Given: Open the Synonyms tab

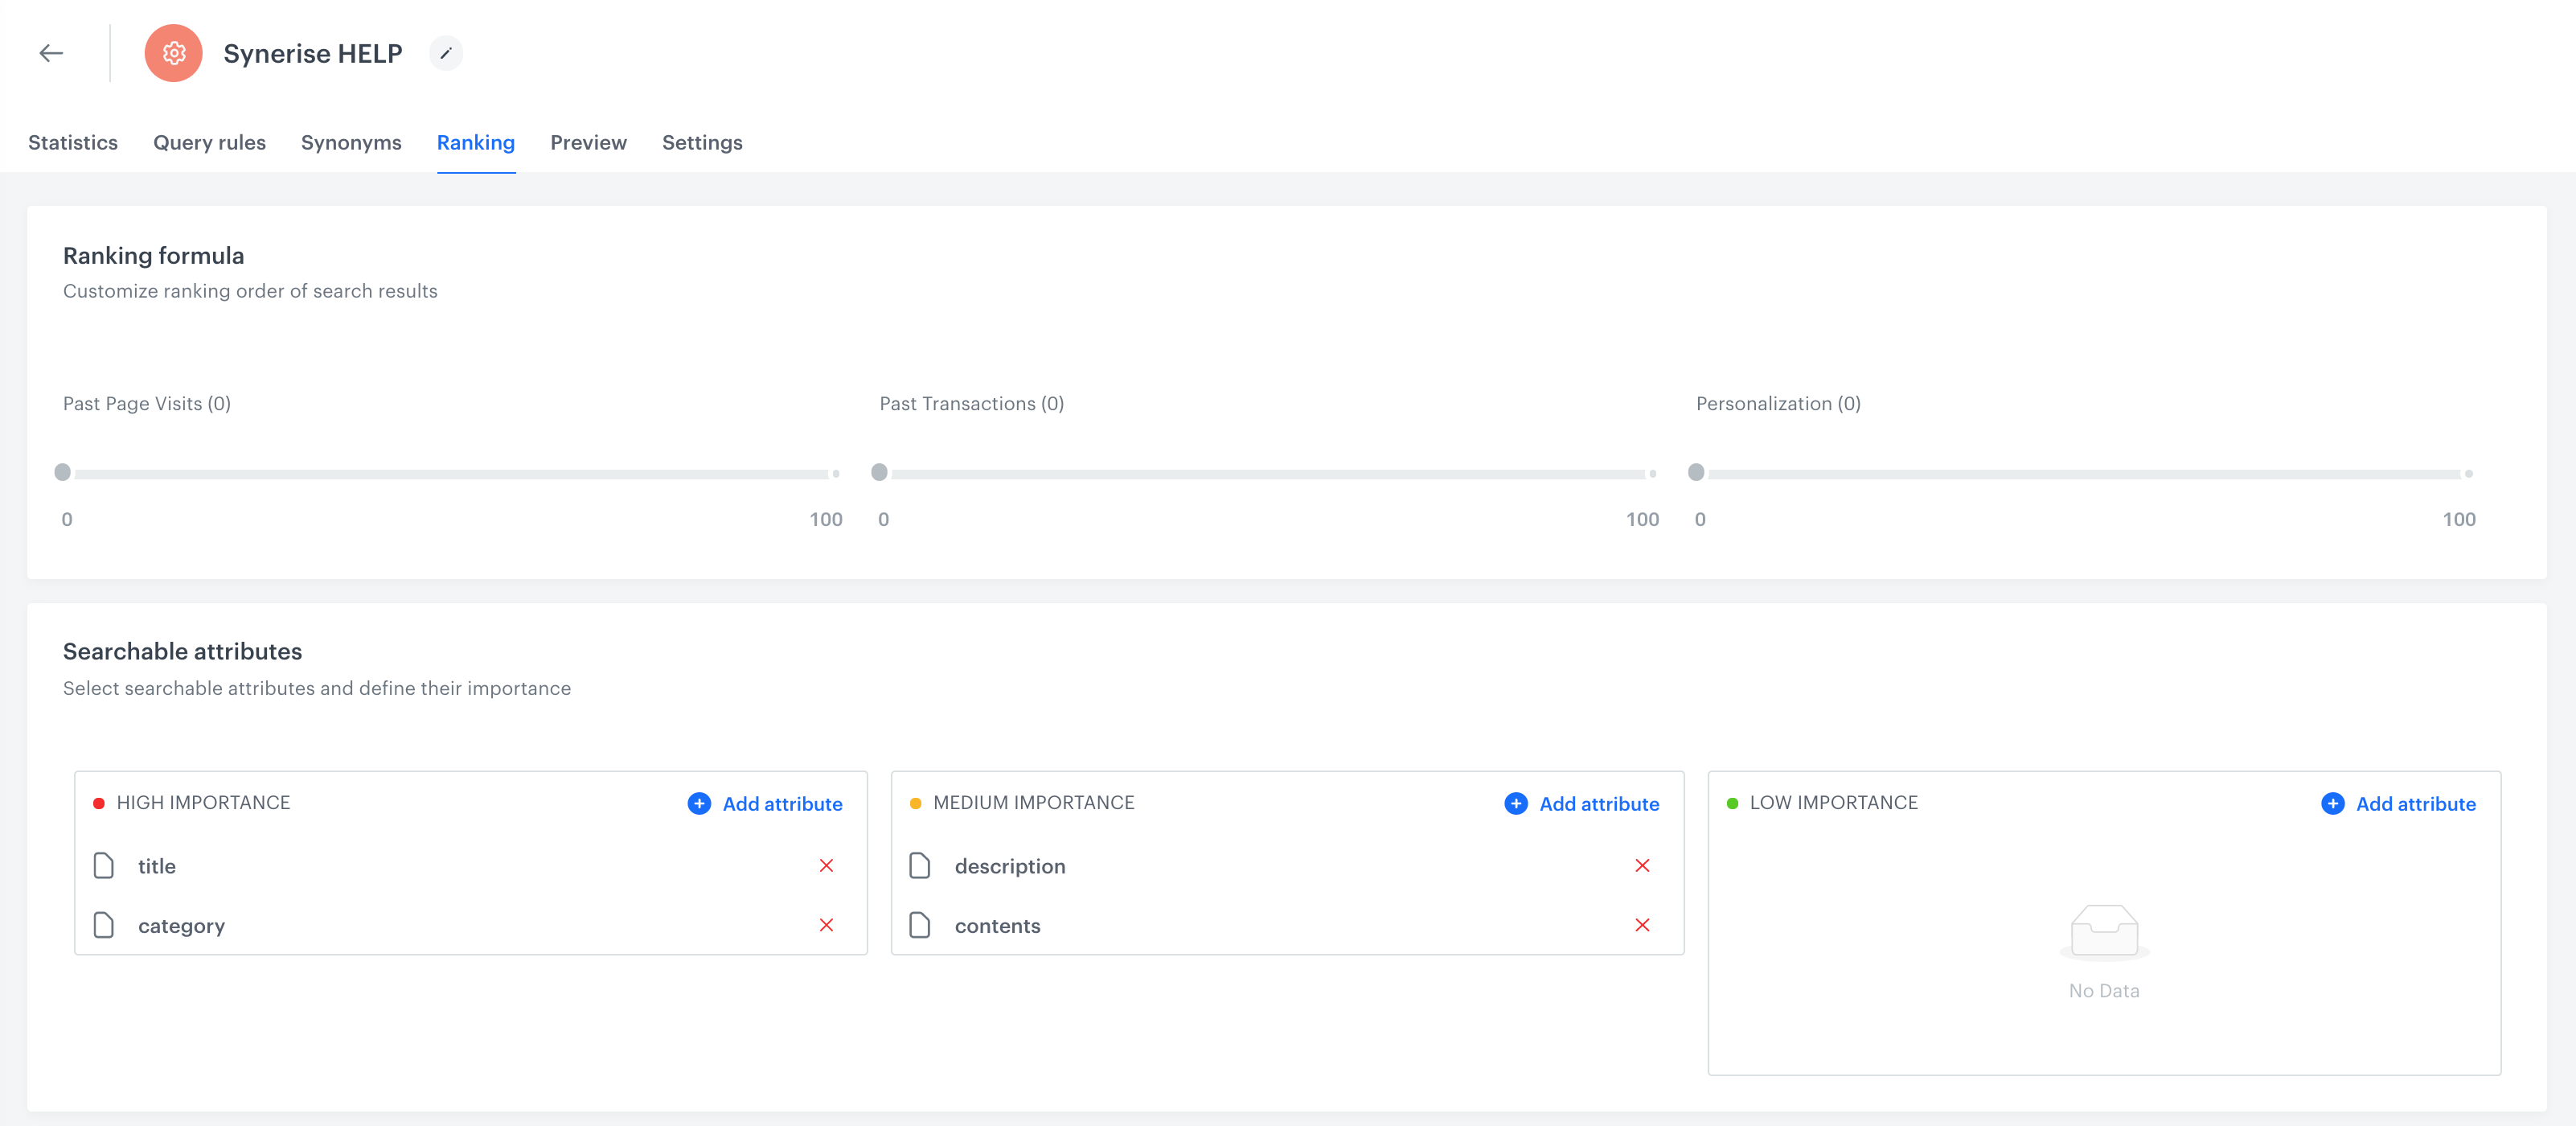Looking at the screenshot, I should [x=350, y=142].
